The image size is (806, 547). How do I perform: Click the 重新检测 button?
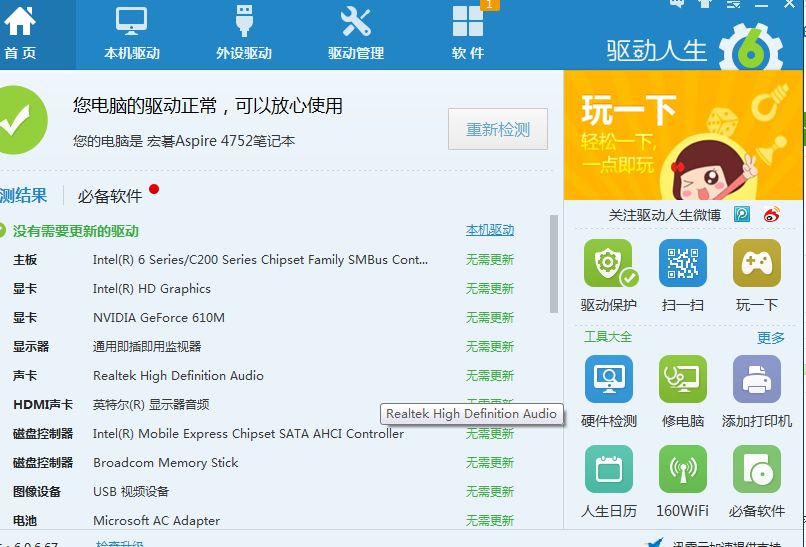(x=498, y=129)
